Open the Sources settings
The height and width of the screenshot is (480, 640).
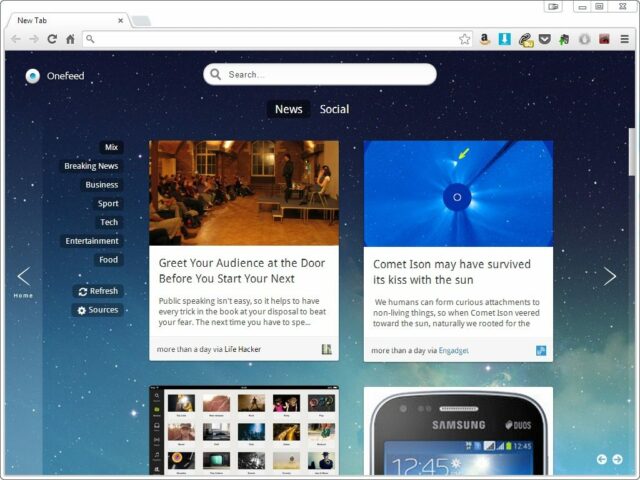[97, 310]
